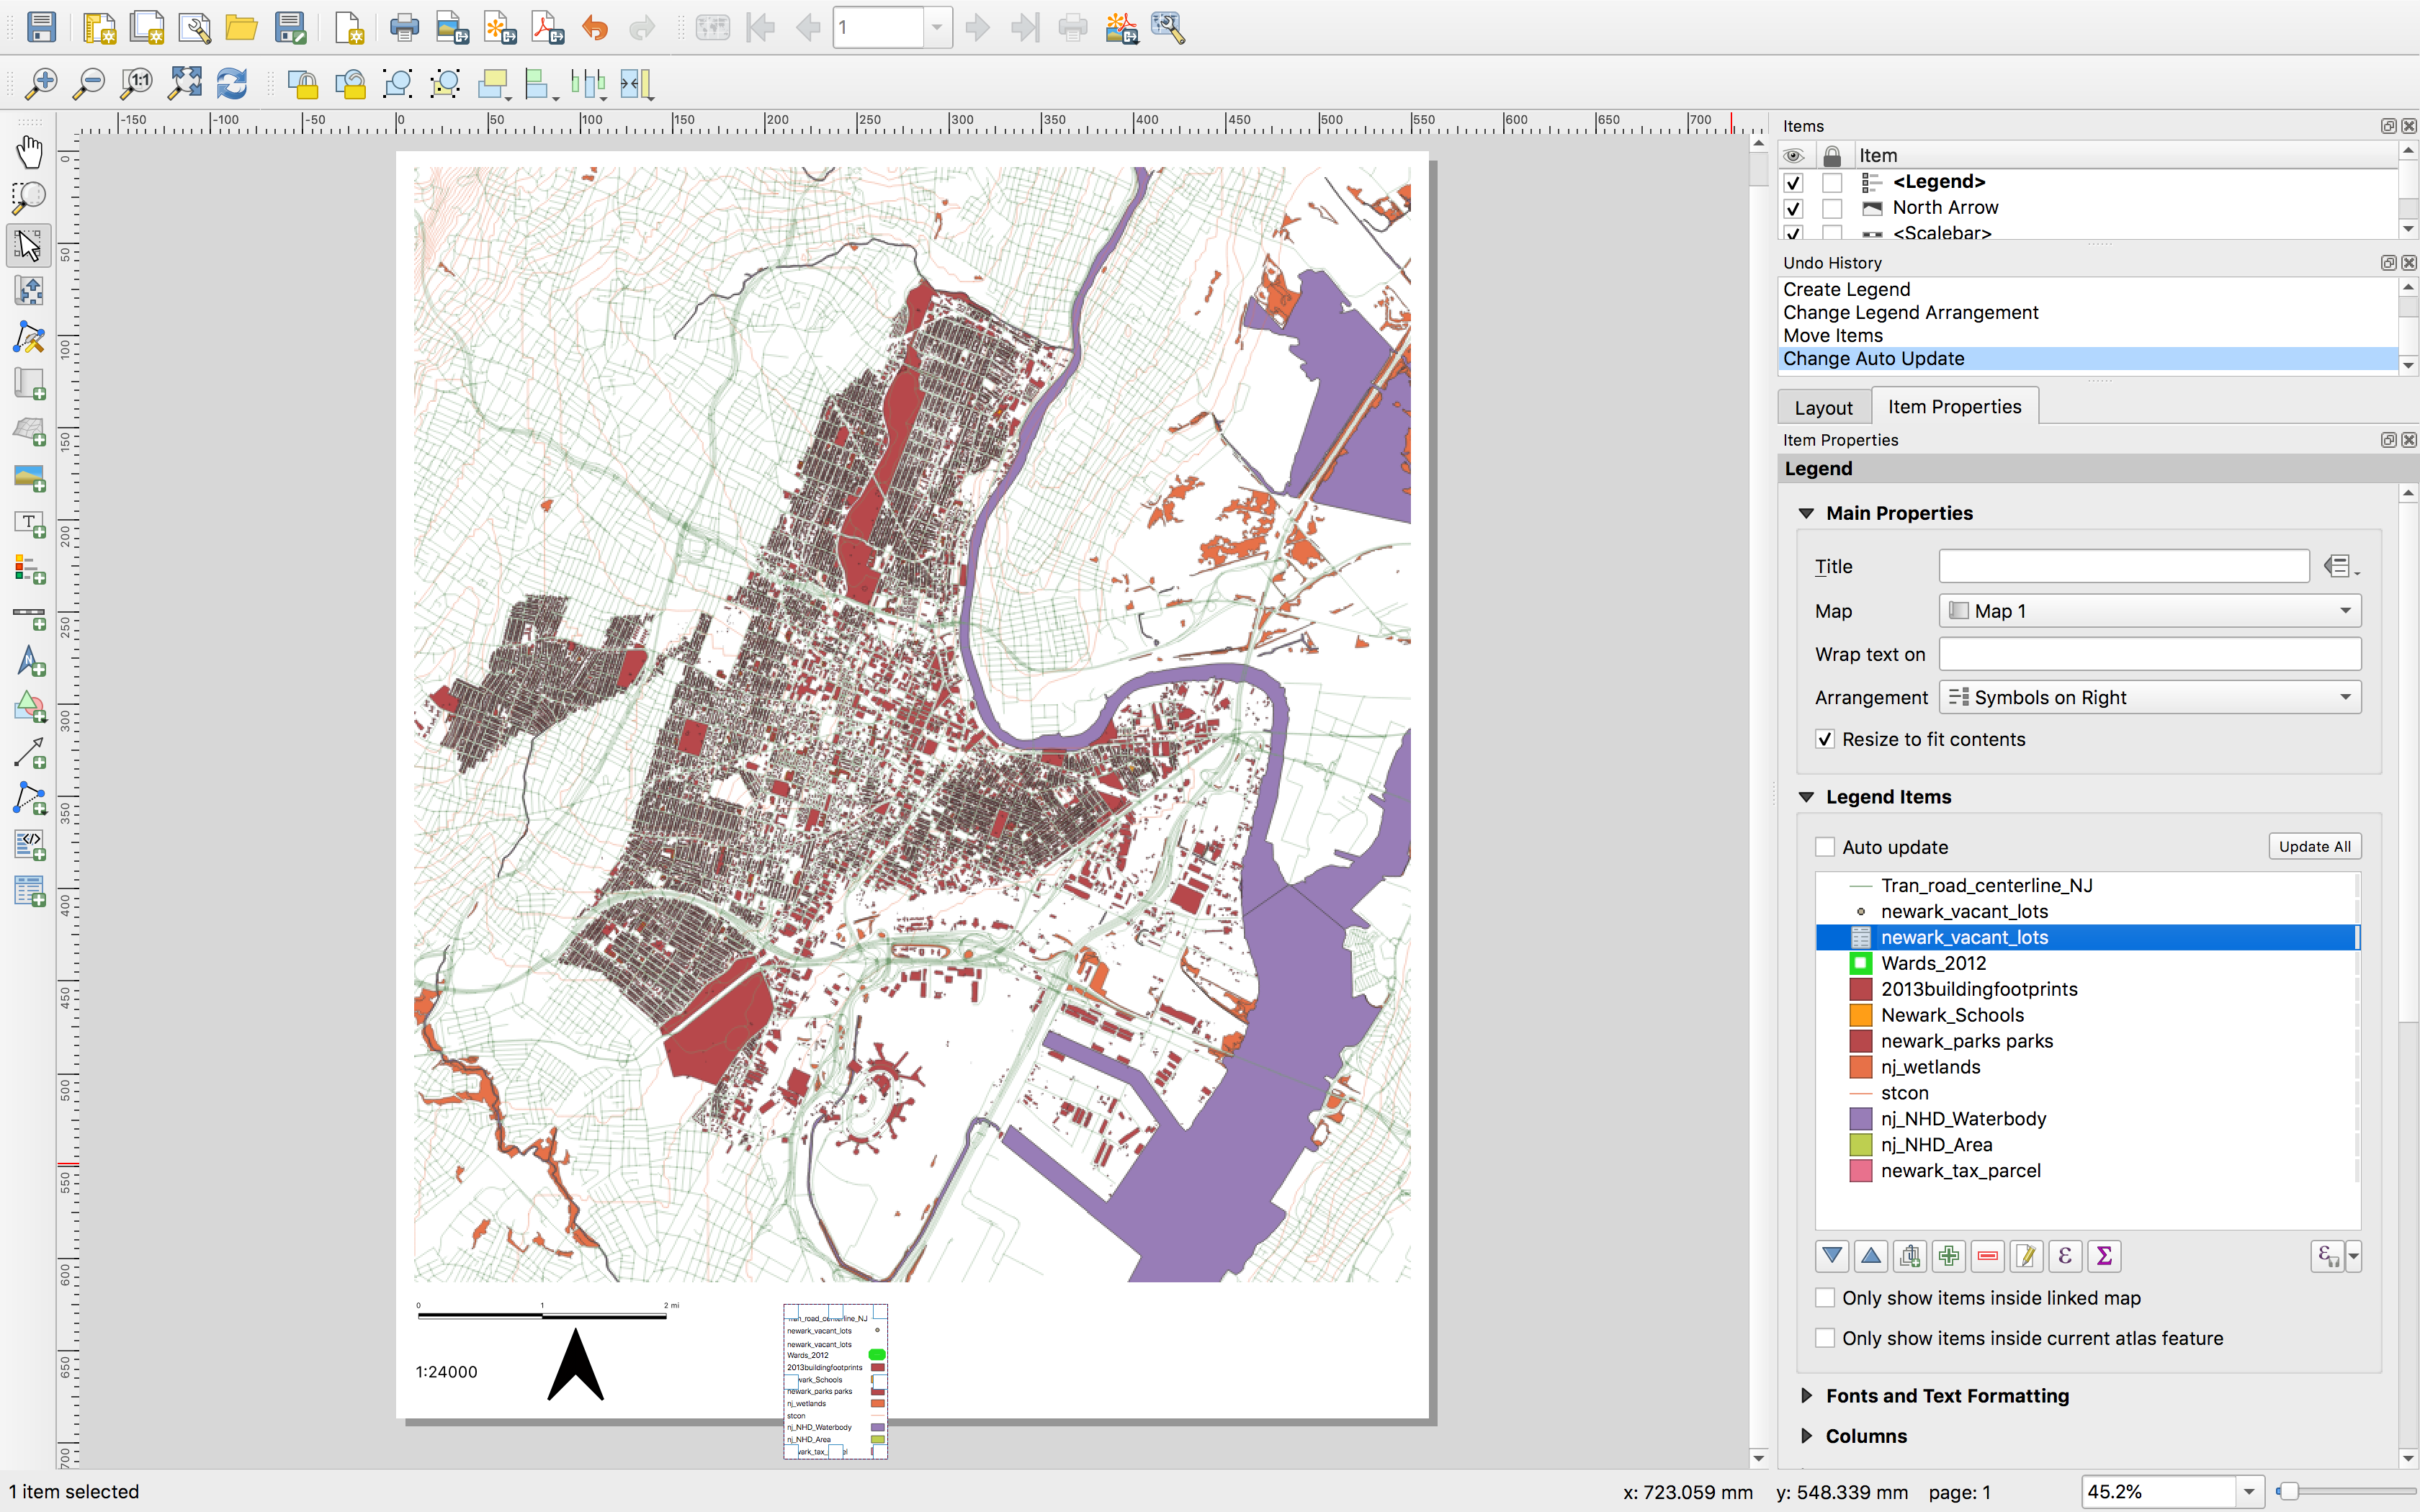Enable Only show items inside linked map

[x=1825, y=1298]
